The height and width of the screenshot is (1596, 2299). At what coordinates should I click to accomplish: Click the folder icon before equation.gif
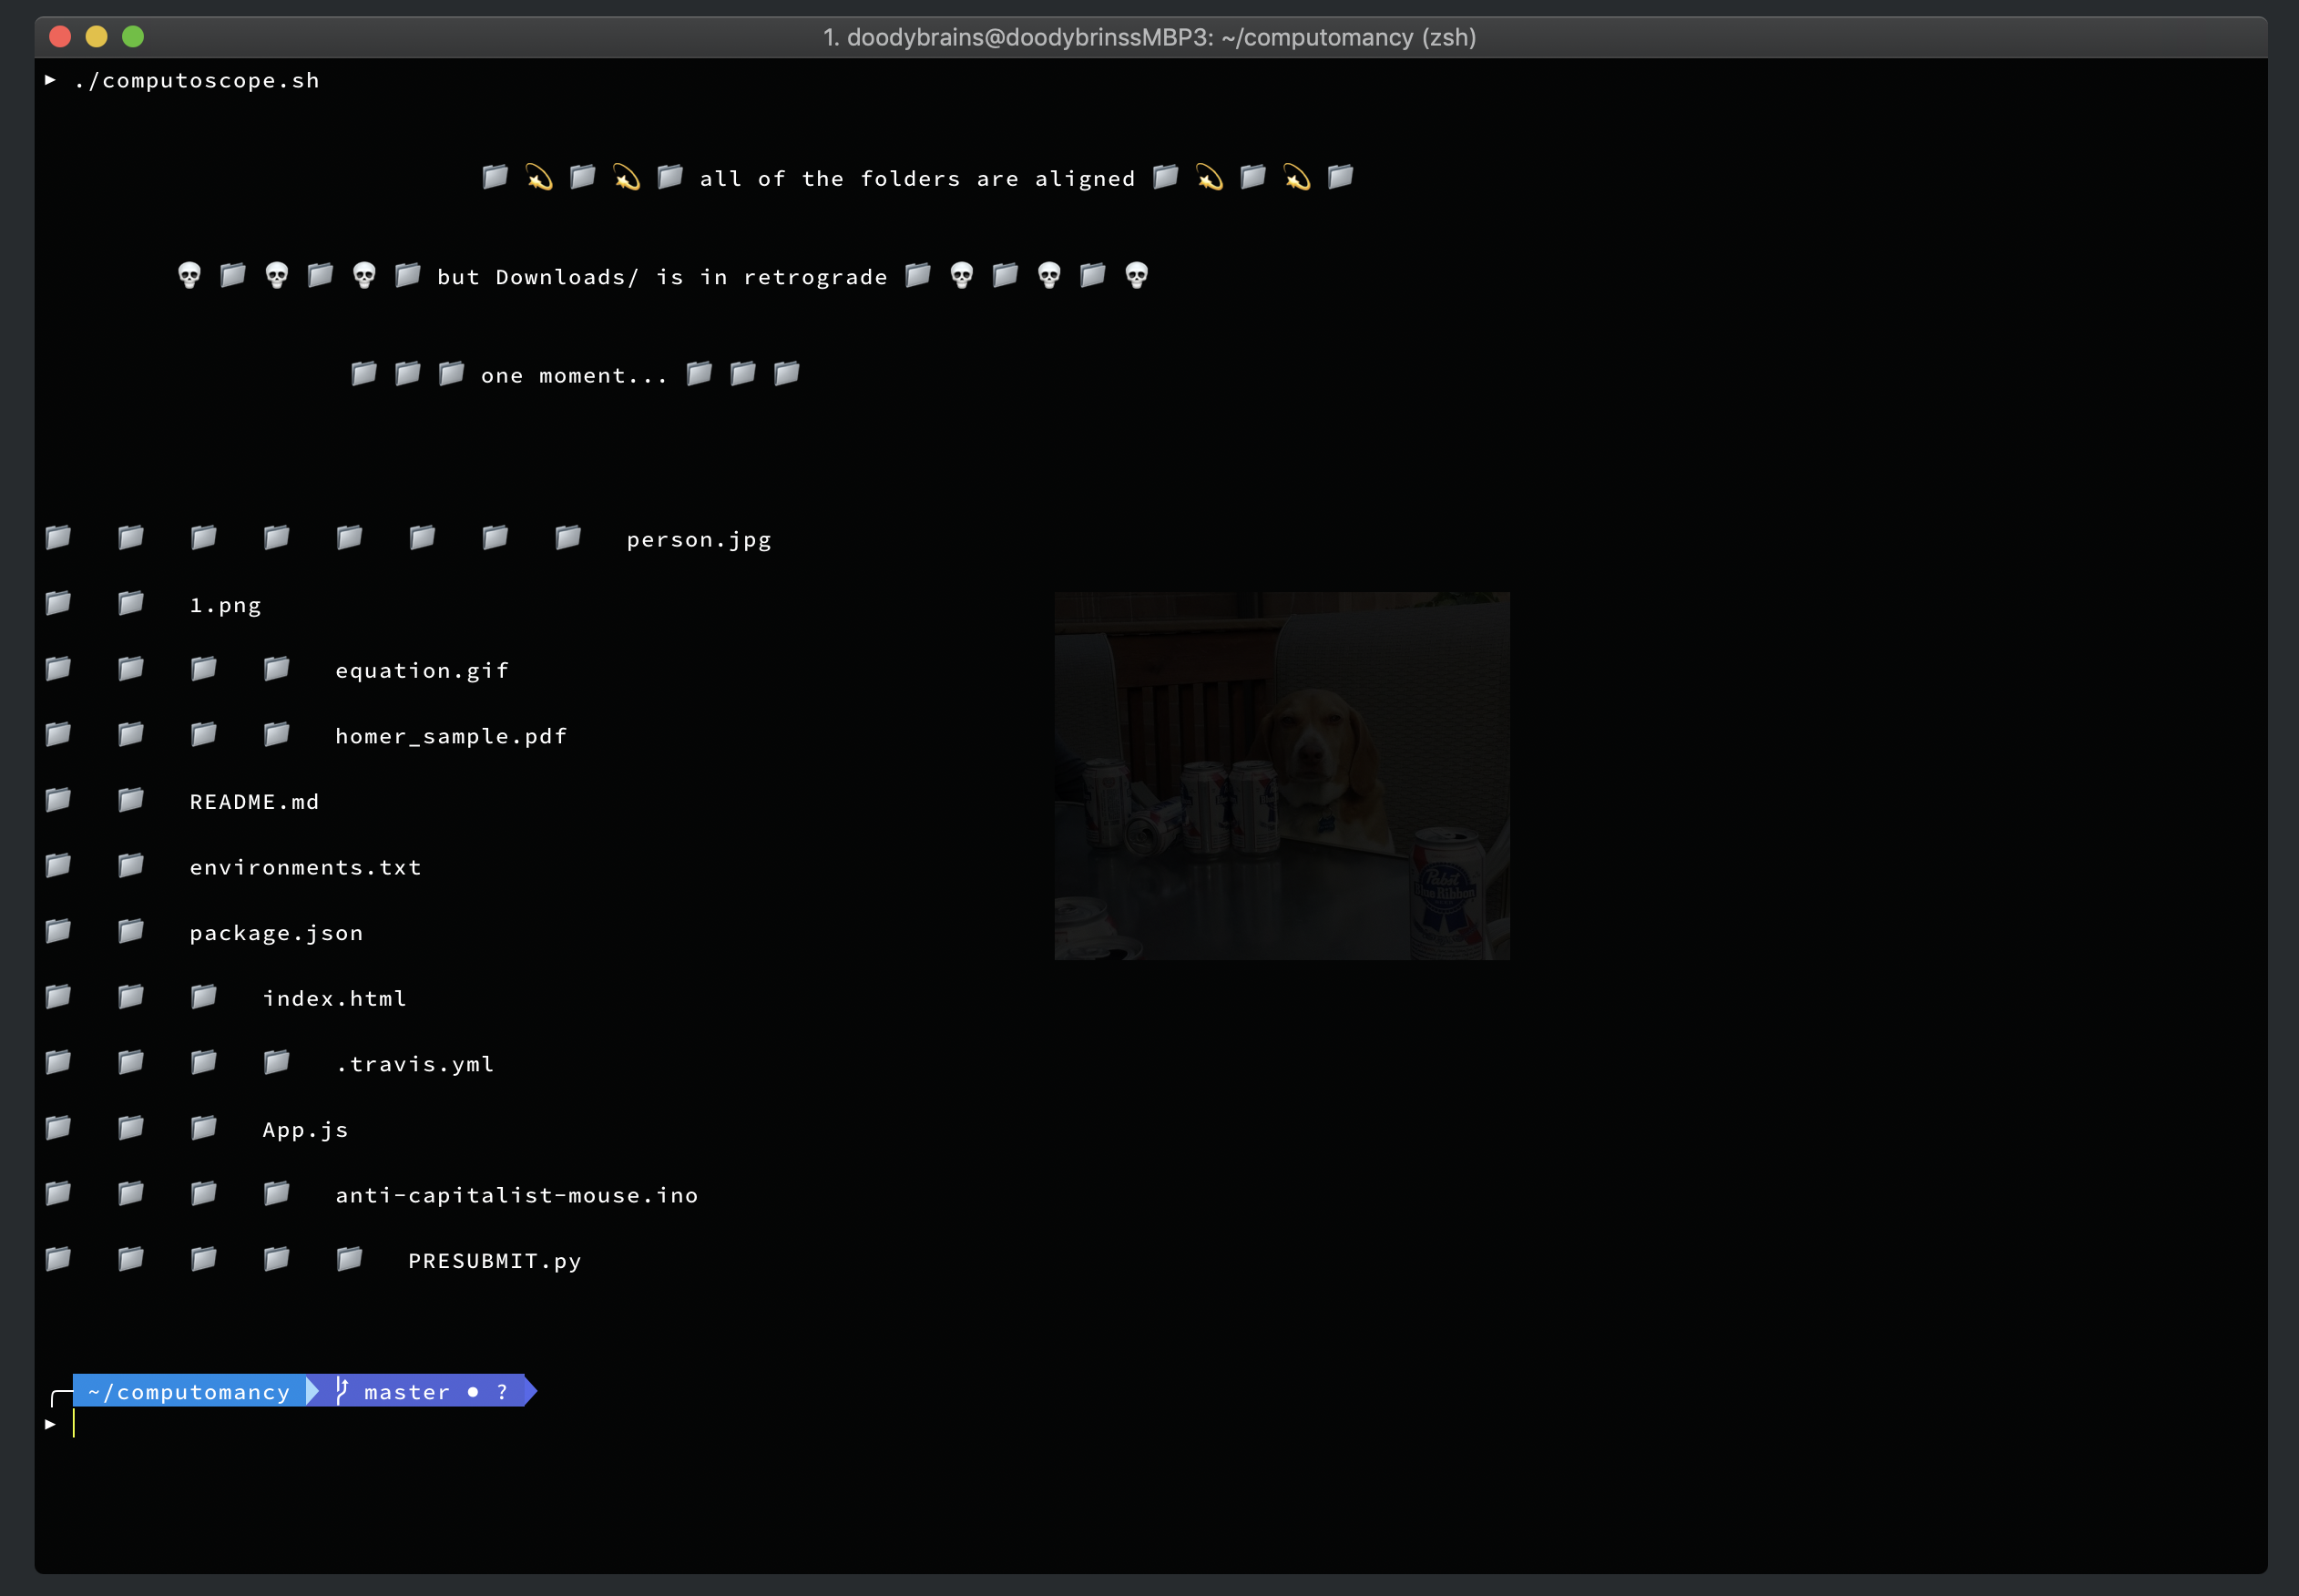click(277, 669)
